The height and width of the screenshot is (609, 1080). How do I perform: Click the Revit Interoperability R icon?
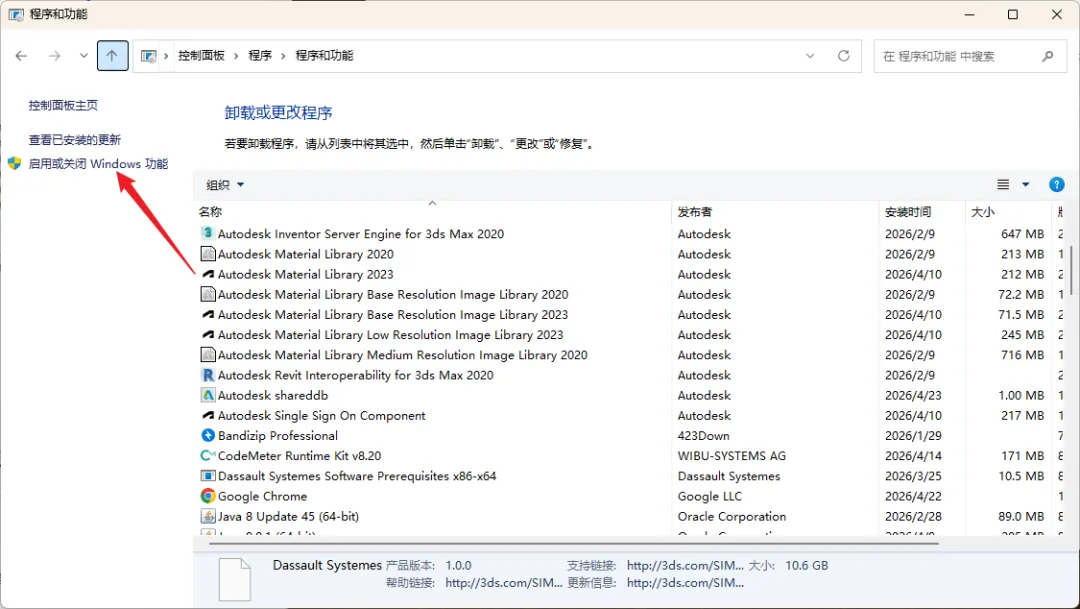tap(207, 375)
